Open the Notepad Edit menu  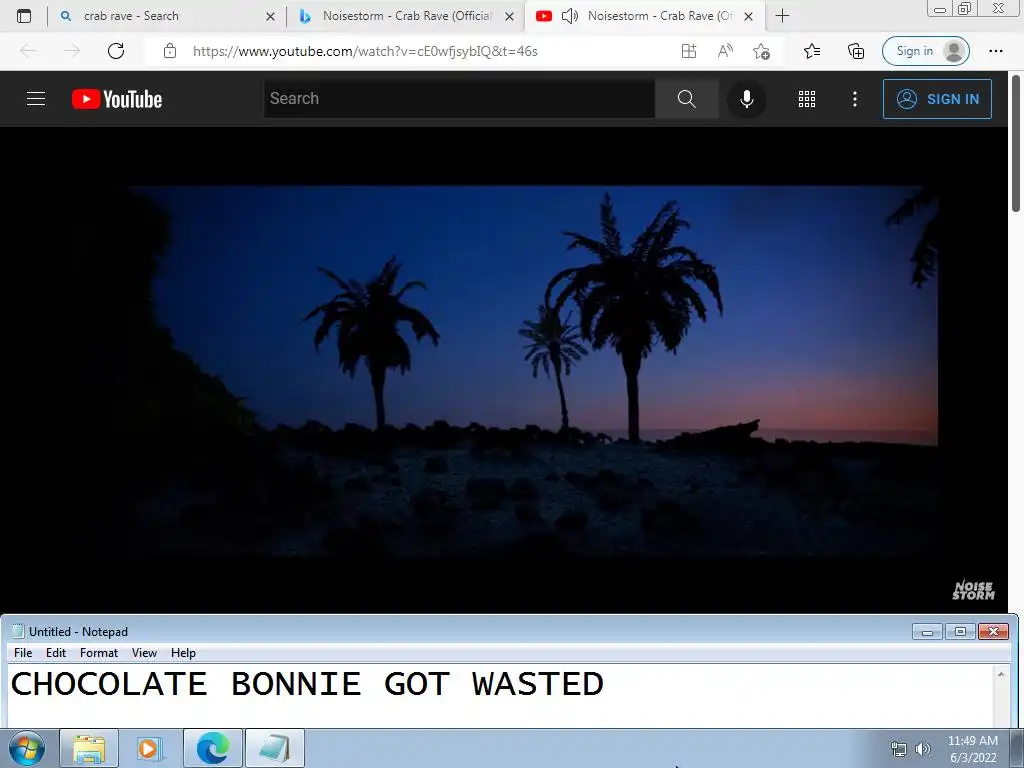(56, 652)
